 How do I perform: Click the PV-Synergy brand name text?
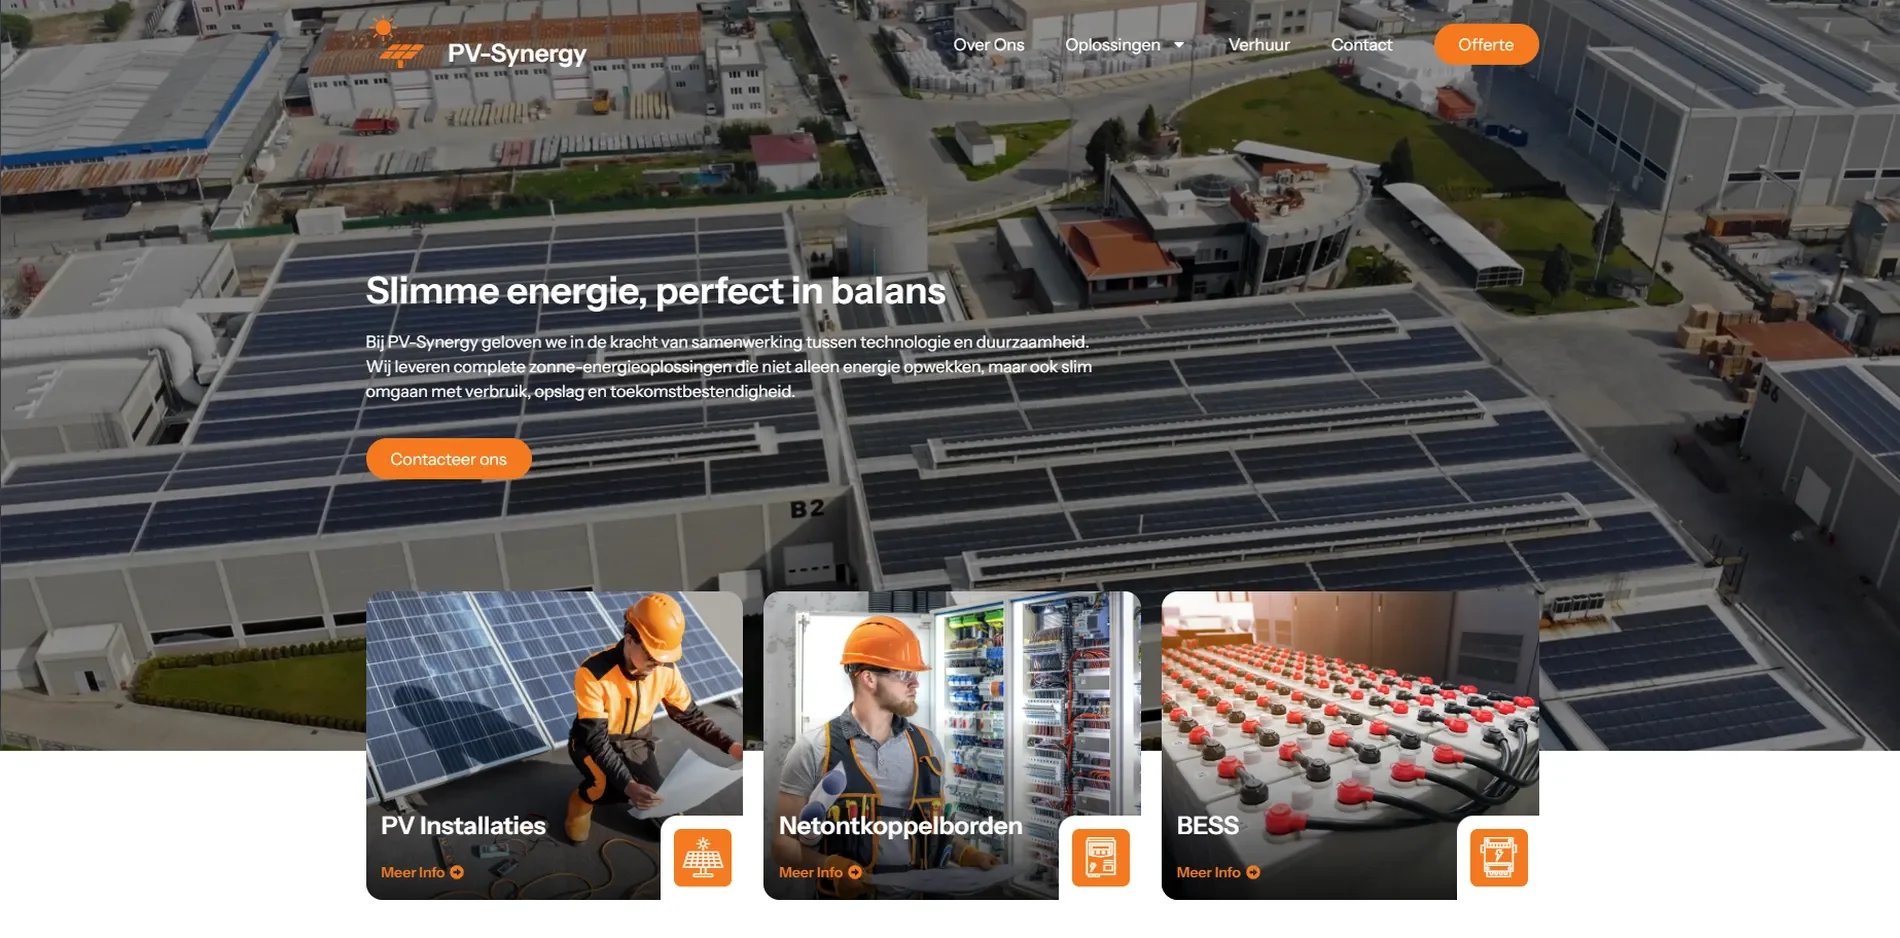point(517,53)
